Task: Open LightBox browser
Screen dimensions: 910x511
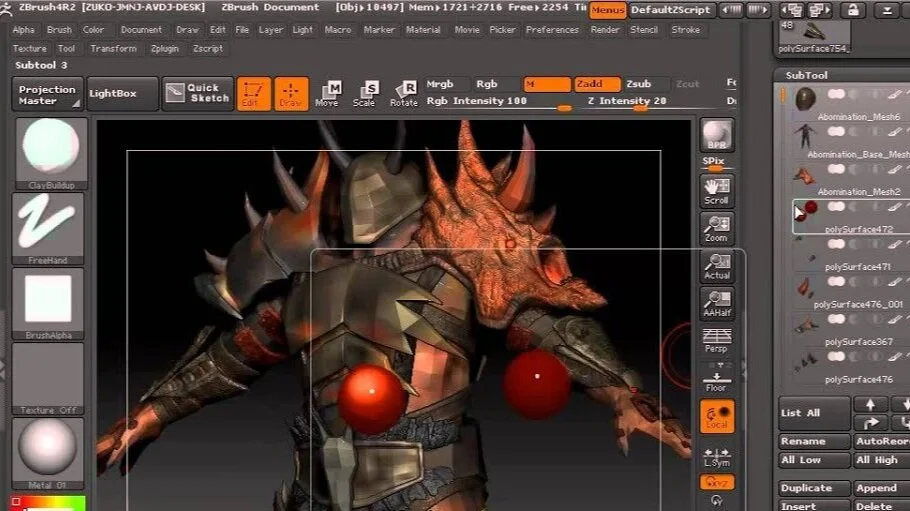Action: (122, 93)
